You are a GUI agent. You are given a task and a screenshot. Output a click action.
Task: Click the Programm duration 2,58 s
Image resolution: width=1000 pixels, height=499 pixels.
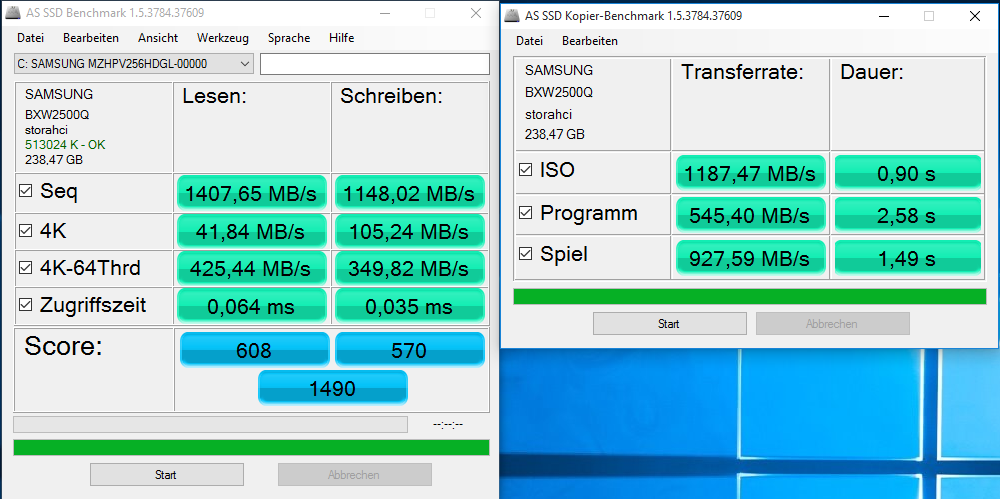click(908, 215)
